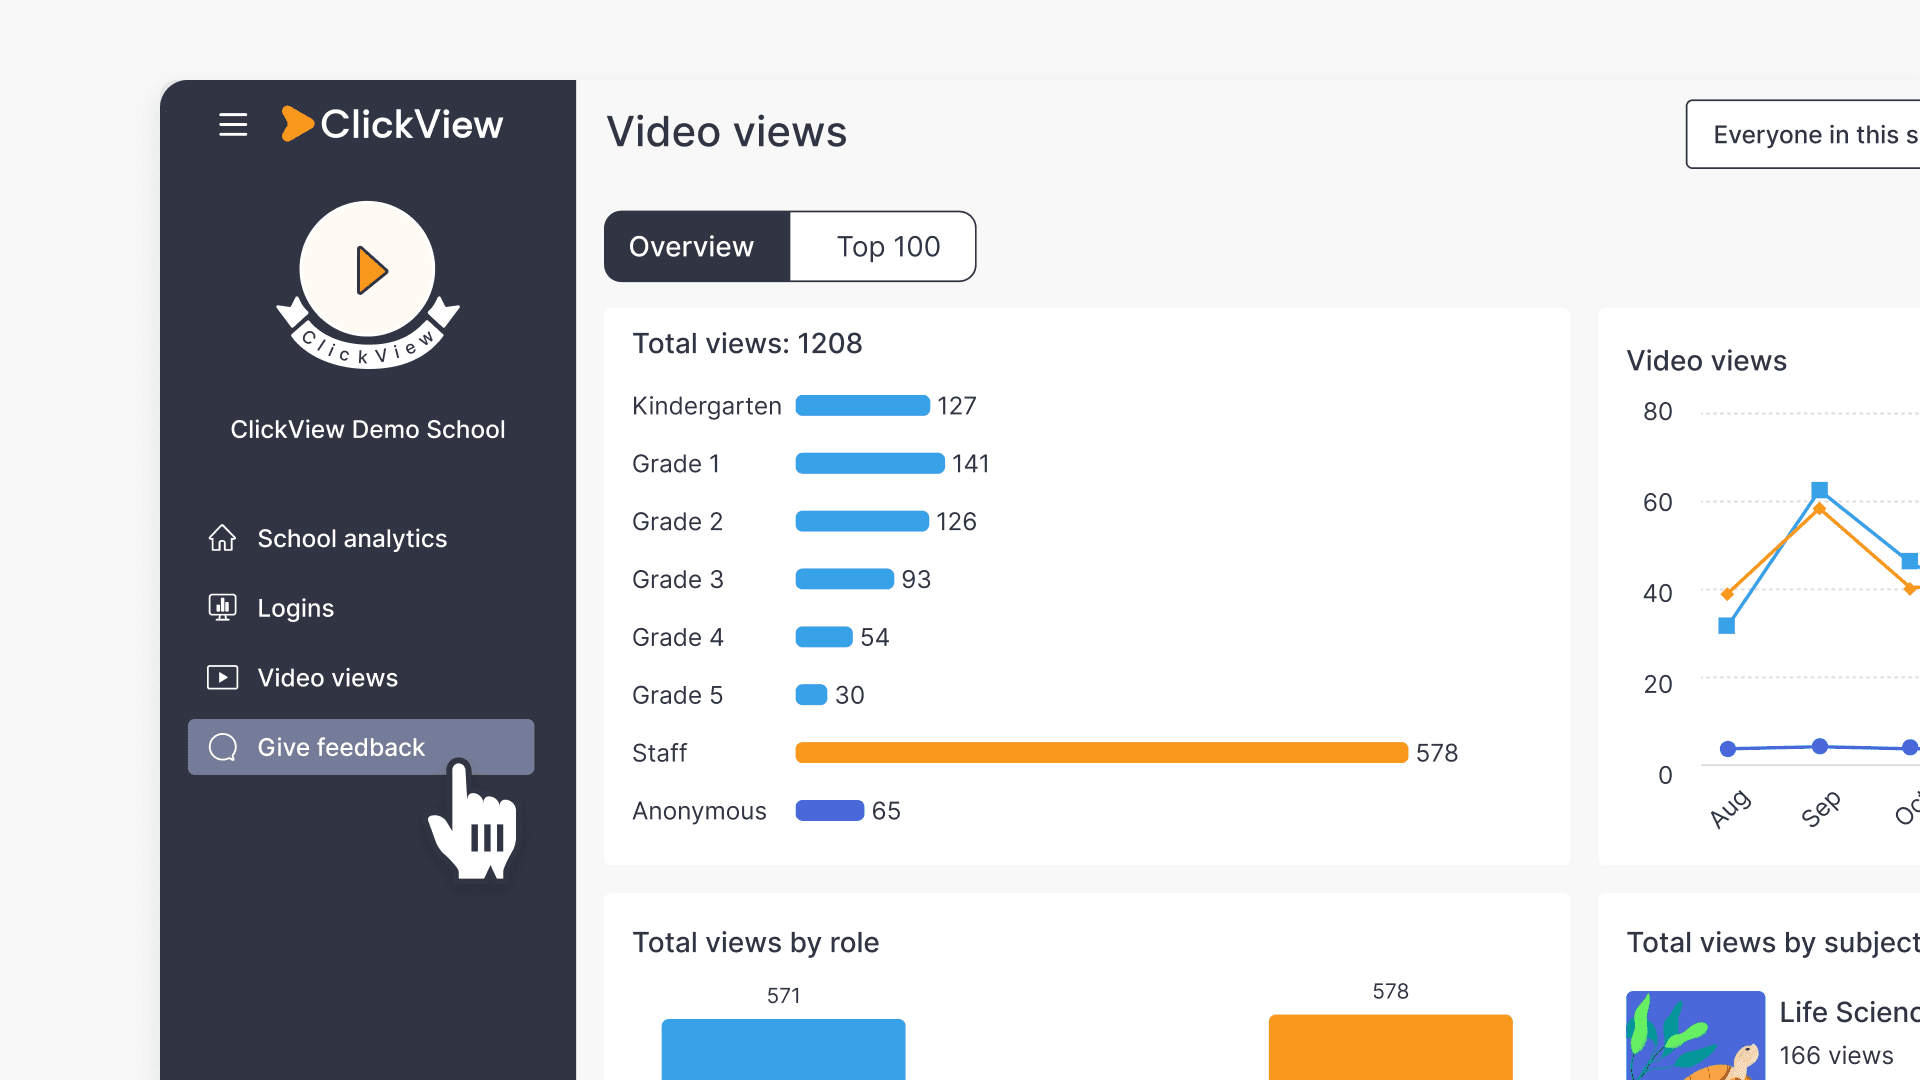Viewport: 1920px width, 1080px height.
Task: Click the Kindergarten row label
Action: point(707,406)
